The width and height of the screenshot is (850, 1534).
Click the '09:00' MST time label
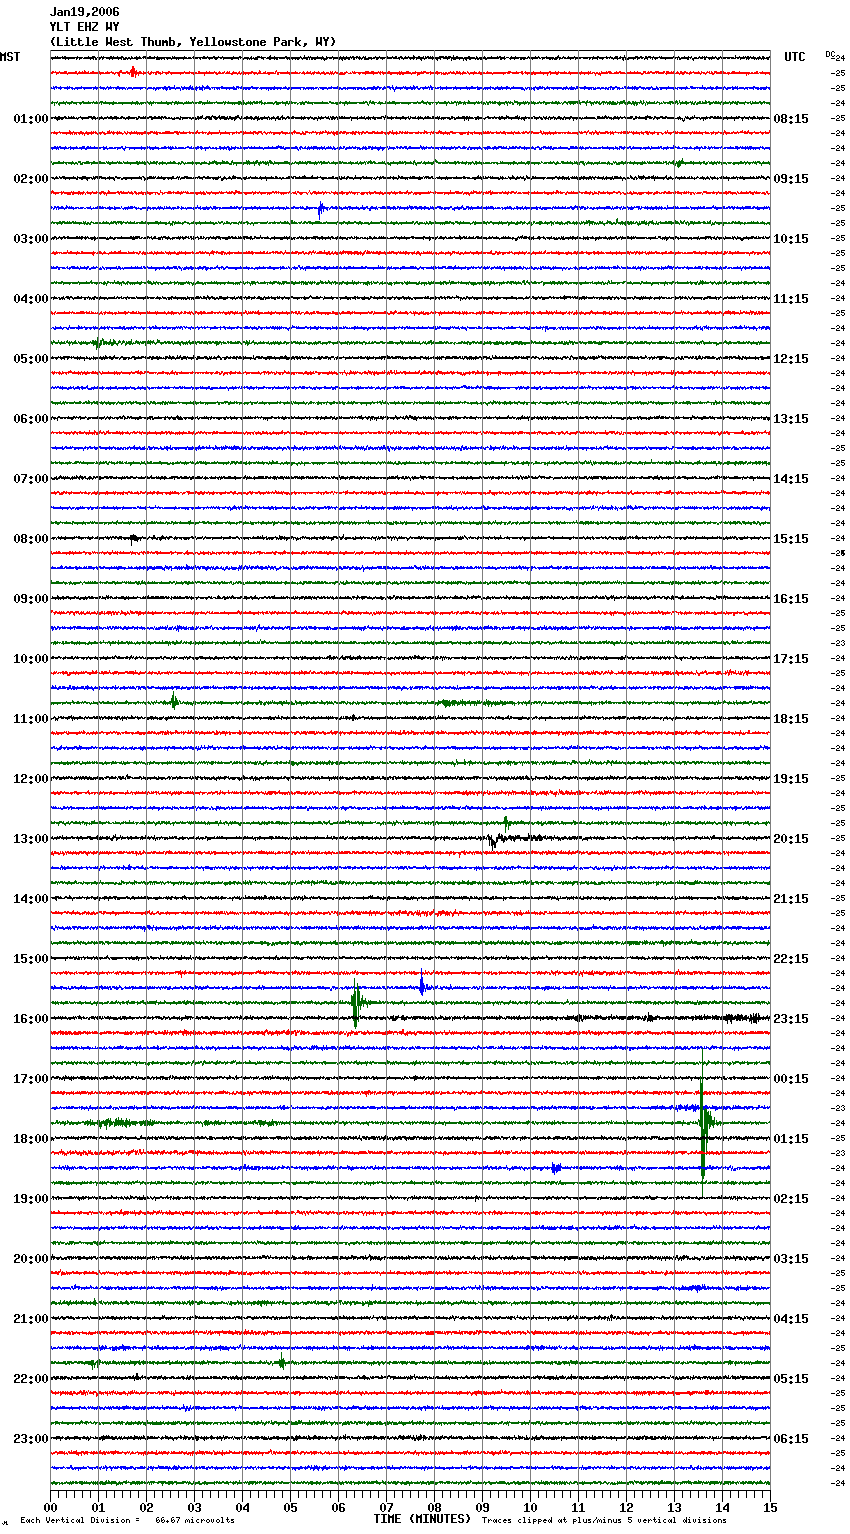click(x=31, y=599)
